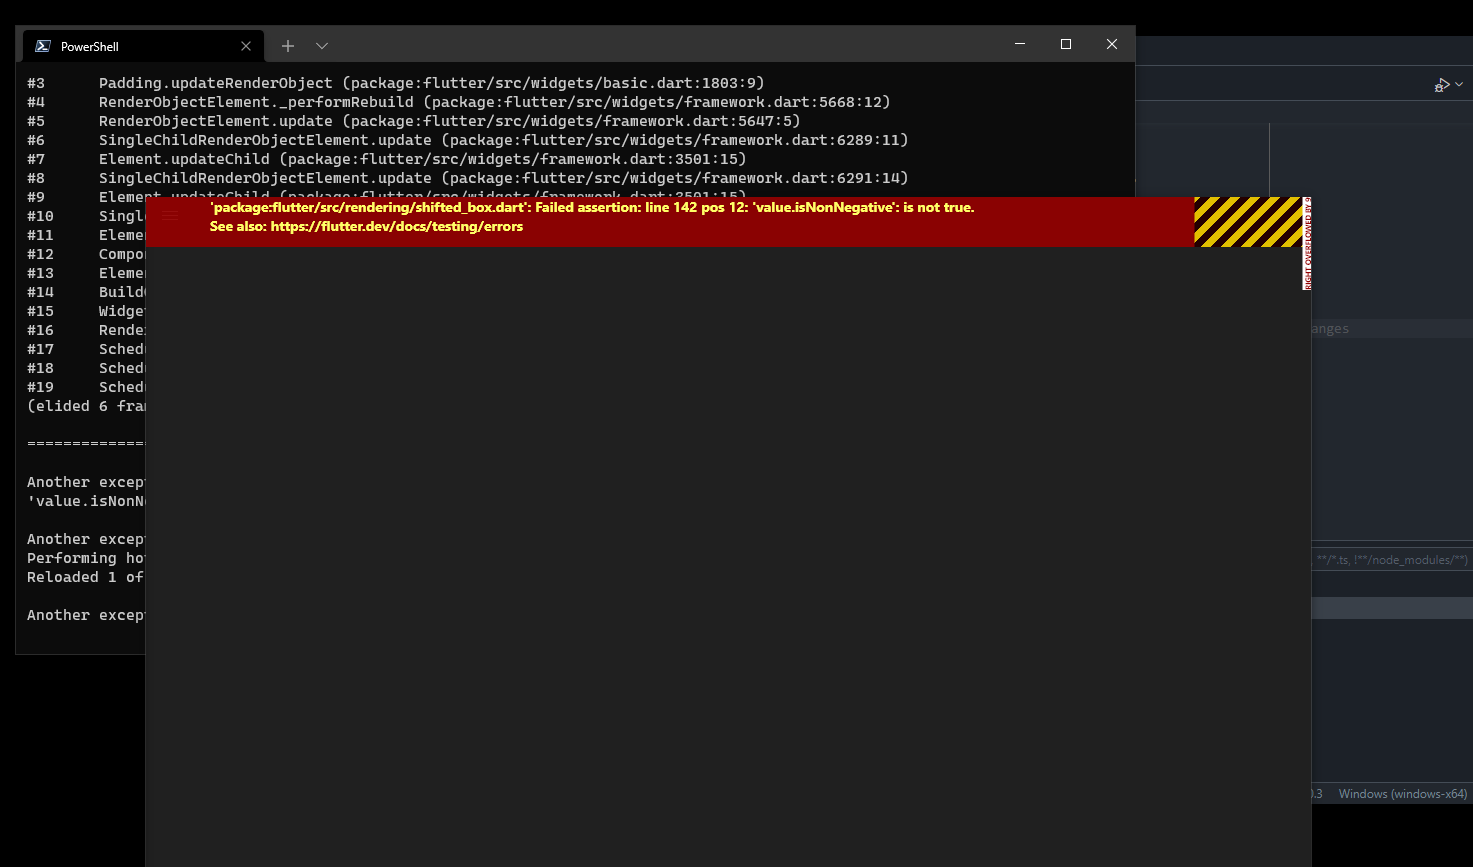This screenshot has height=867, width=1473.
Task: Maximize the PowerShell window
Action: pyautogui.click(x=1066, y=44)
